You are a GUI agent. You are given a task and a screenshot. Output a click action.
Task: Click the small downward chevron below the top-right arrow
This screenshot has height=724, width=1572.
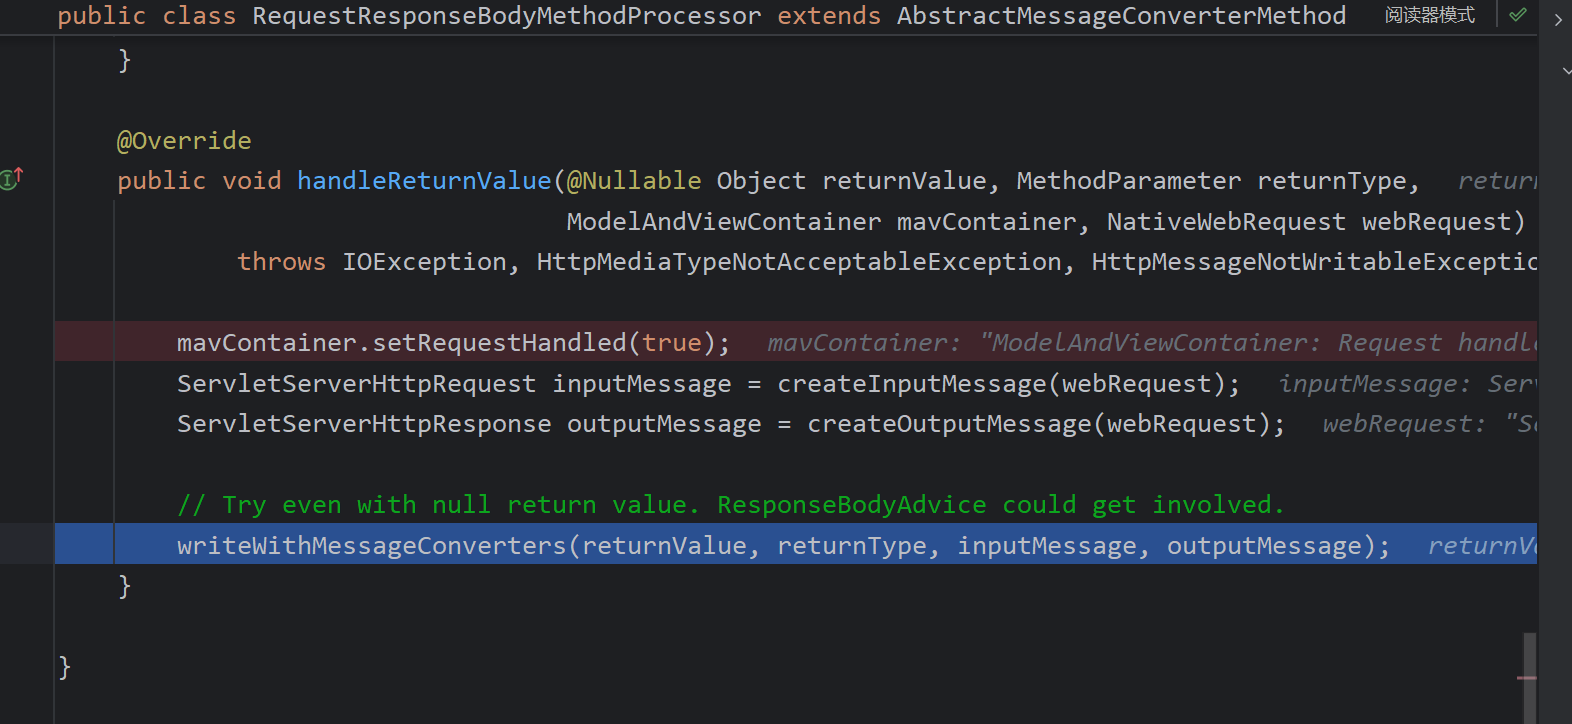pos(1566,71)
